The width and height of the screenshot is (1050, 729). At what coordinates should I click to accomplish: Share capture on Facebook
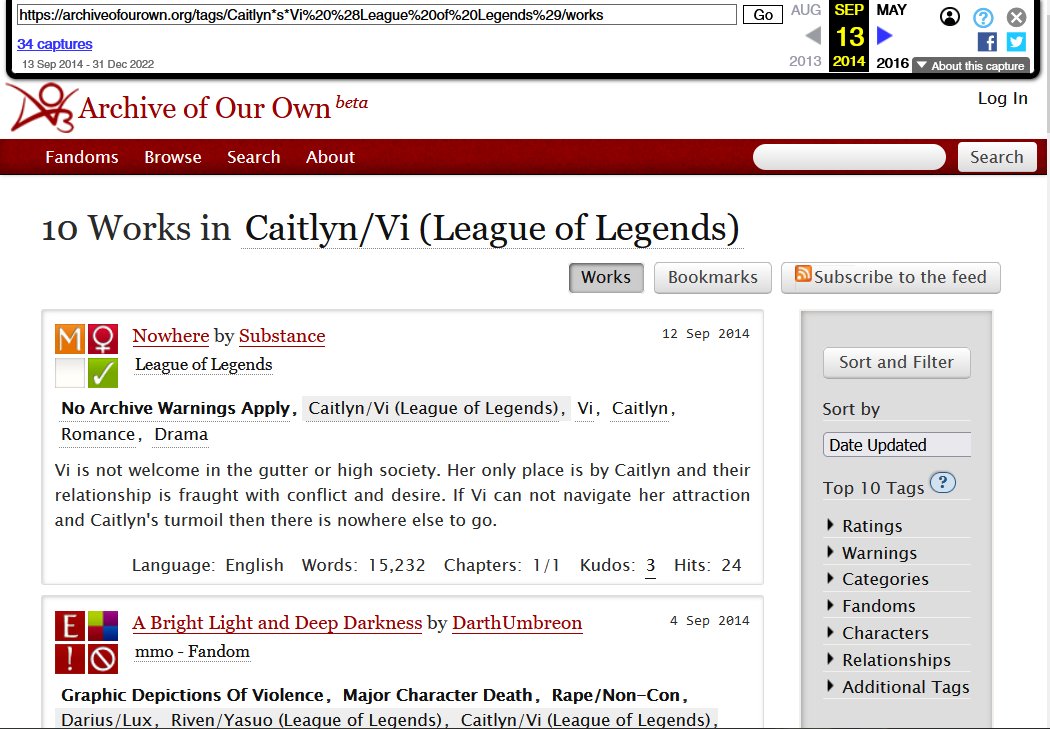pos(987,42)
